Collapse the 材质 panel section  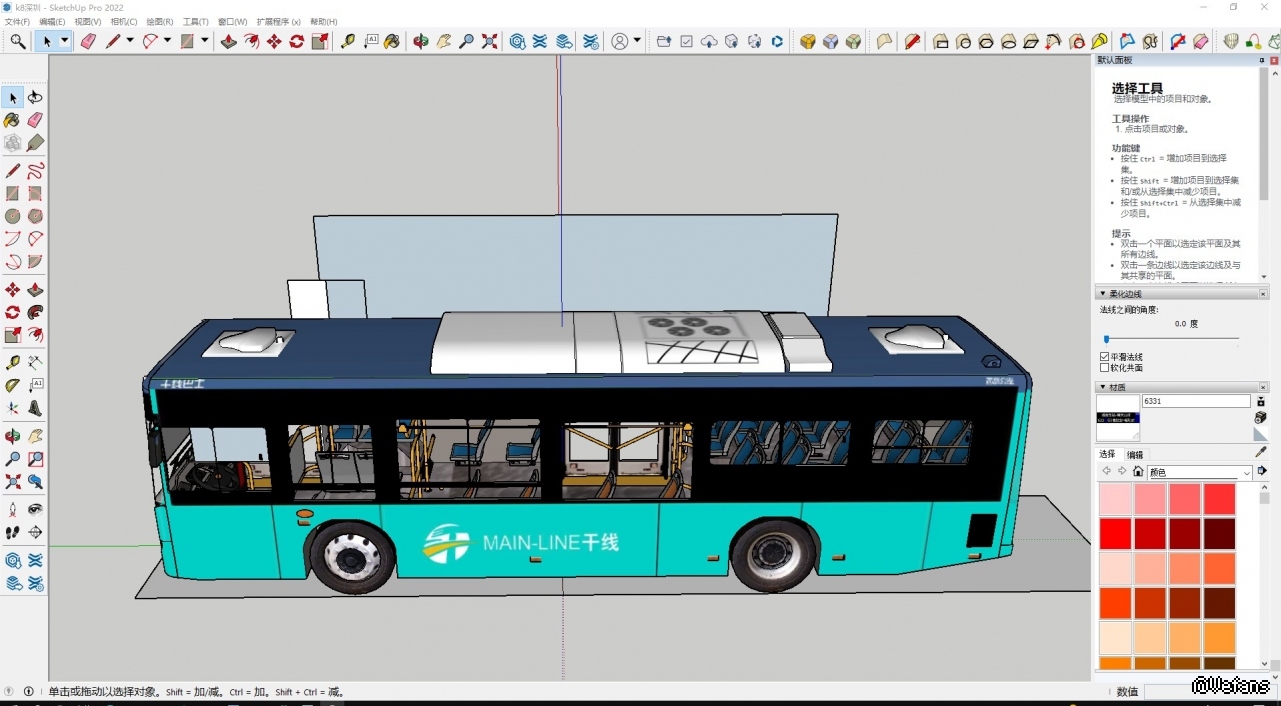point(1104,387)
